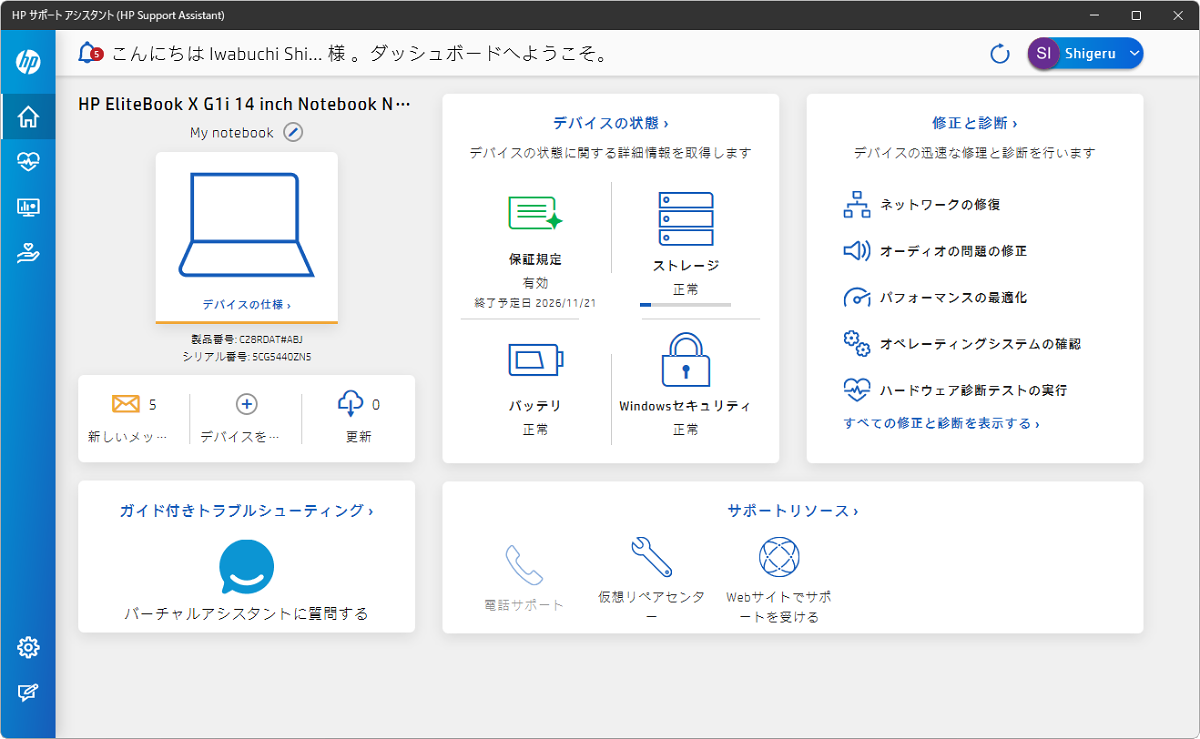Add a device with the plus icon
Screen dimensions: 1200x739
(x=246, y=404)
